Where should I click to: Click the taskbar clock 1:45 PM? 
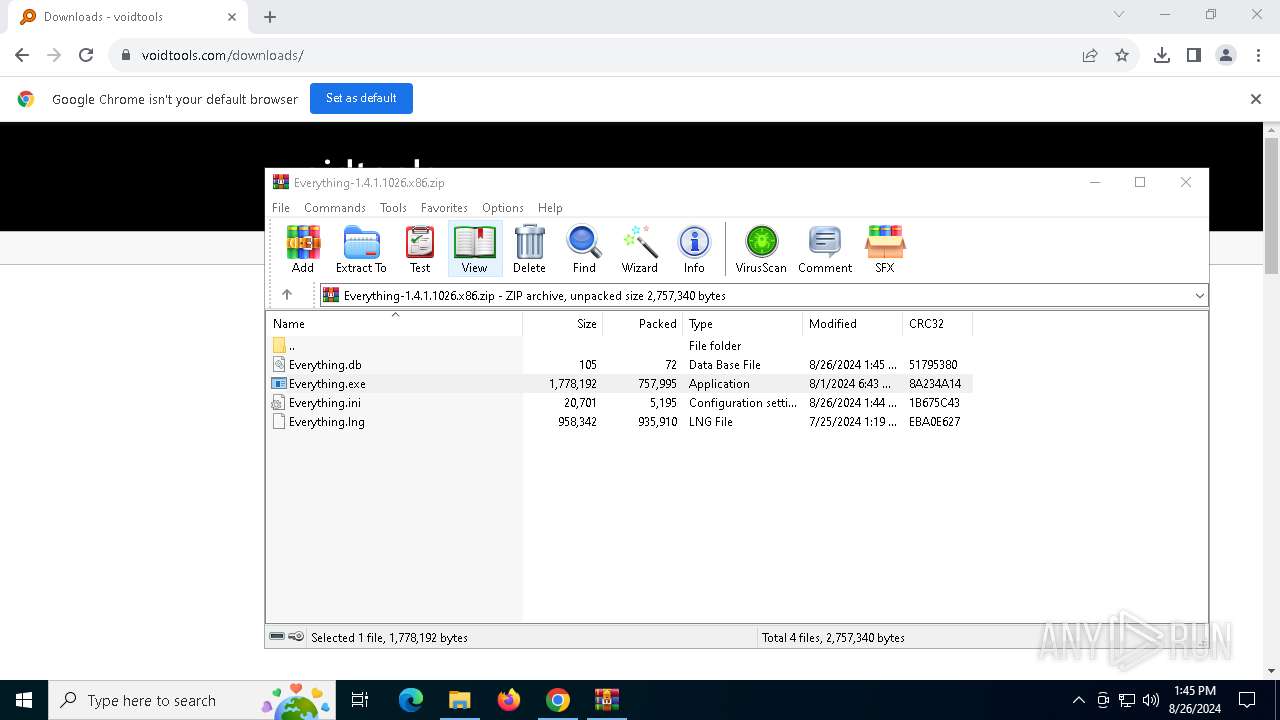(x=1194, y=691)
